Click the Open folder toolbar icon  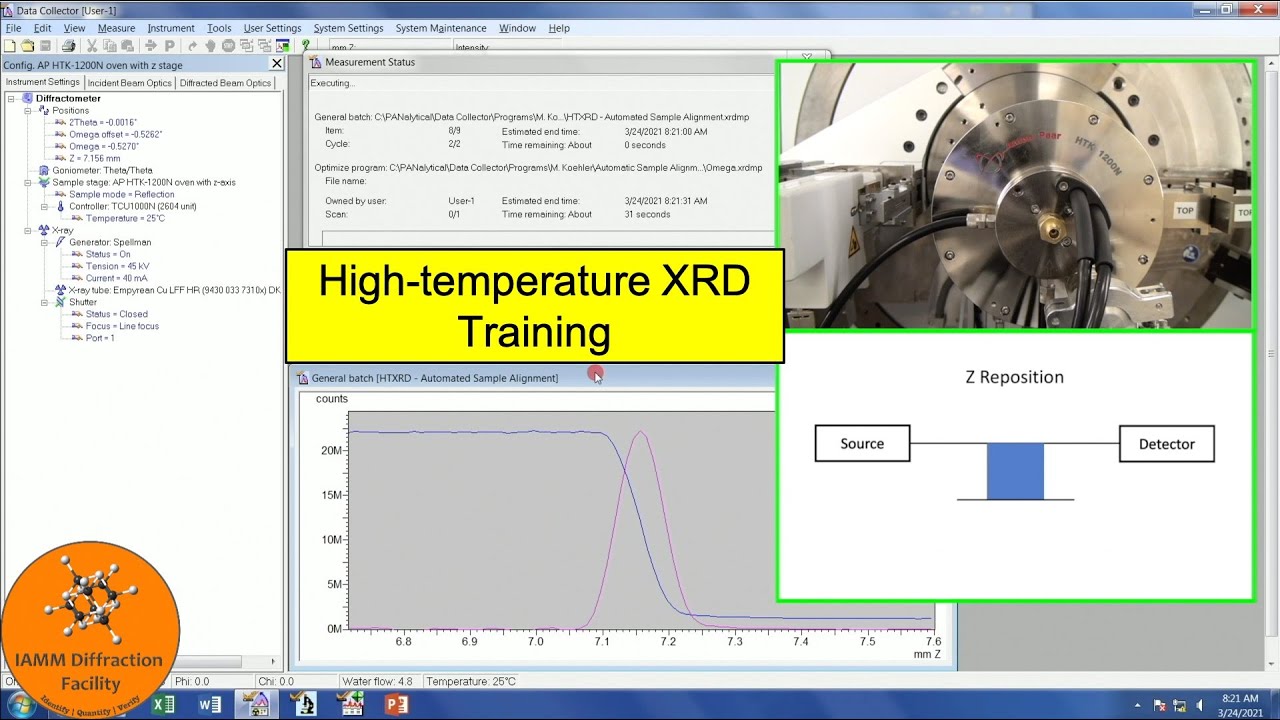(x=28, y=45)
